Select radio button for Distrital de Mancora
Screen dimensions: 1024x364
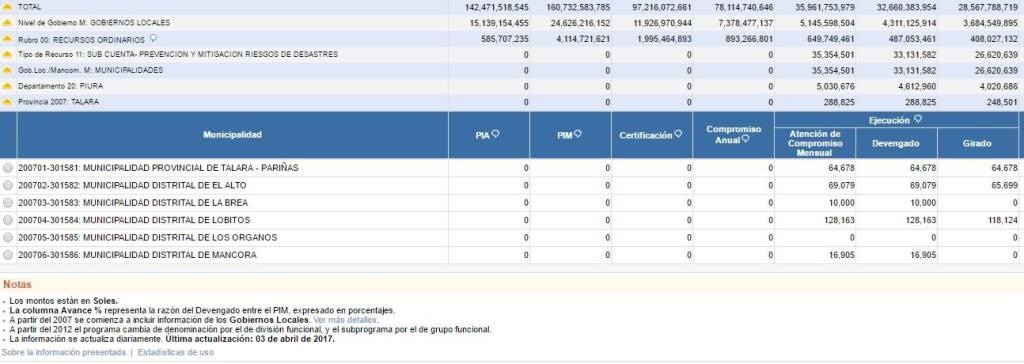click(8, 256)
